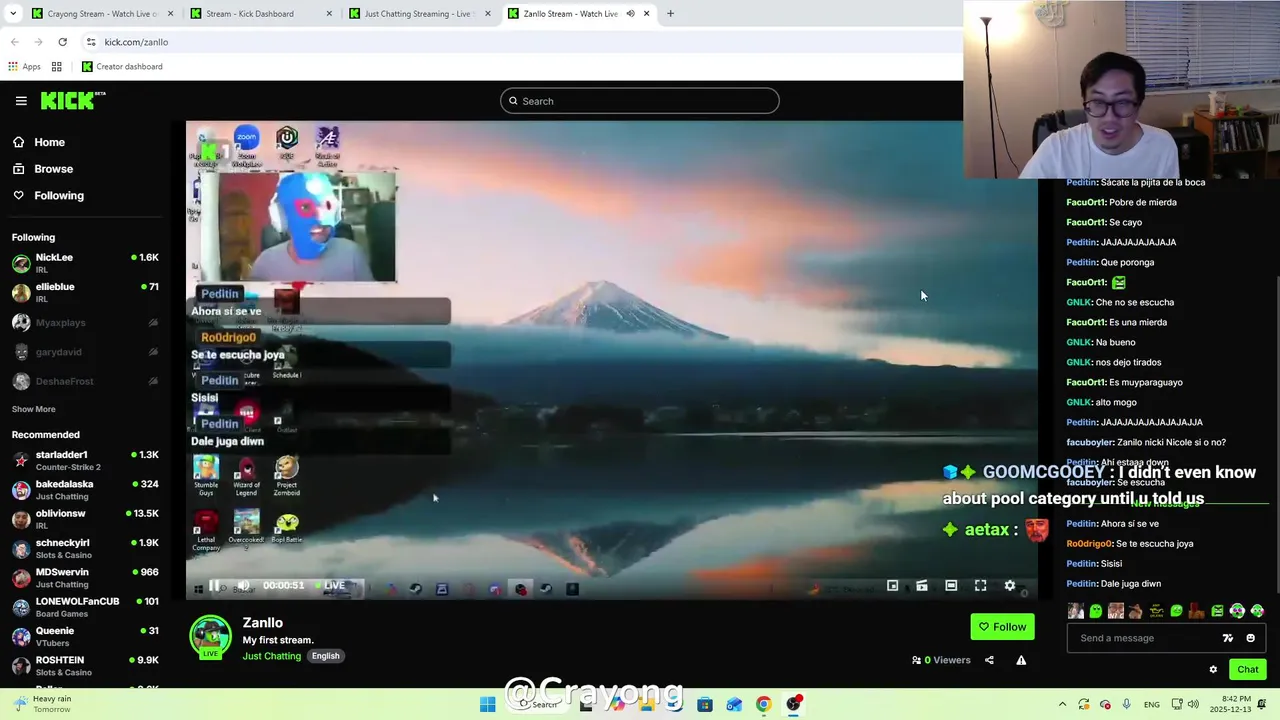This screenshot has width=1280, height=720.
Task: Jump to LIVE in the player
Action: coord(331,586)
